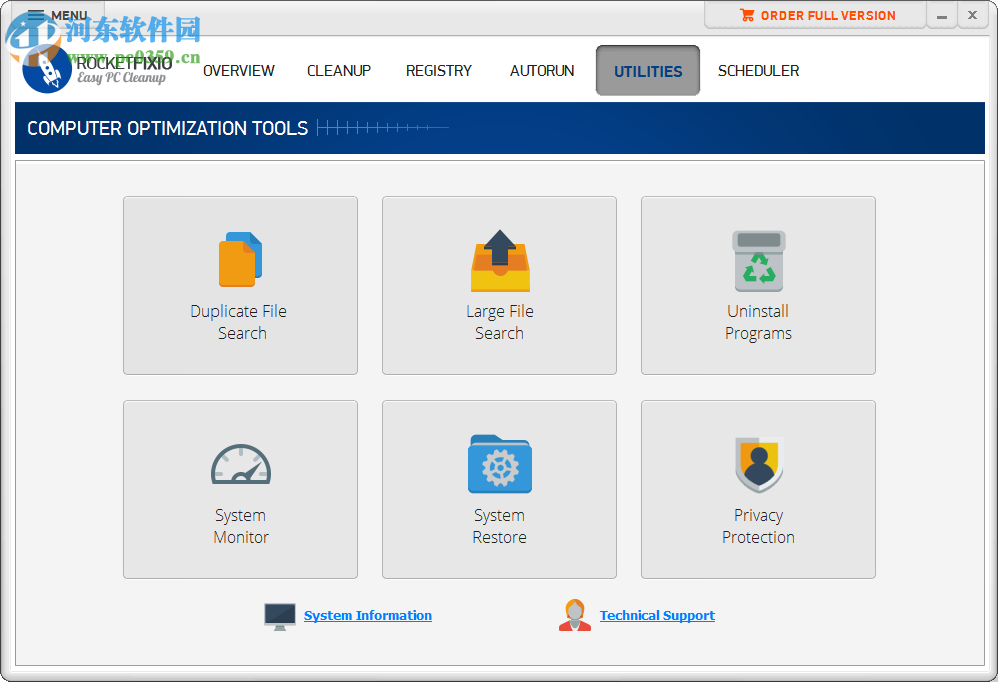Click the System Restore gear folder icon
This screenshot has height=682, width=998.
[x=500, y=464]
